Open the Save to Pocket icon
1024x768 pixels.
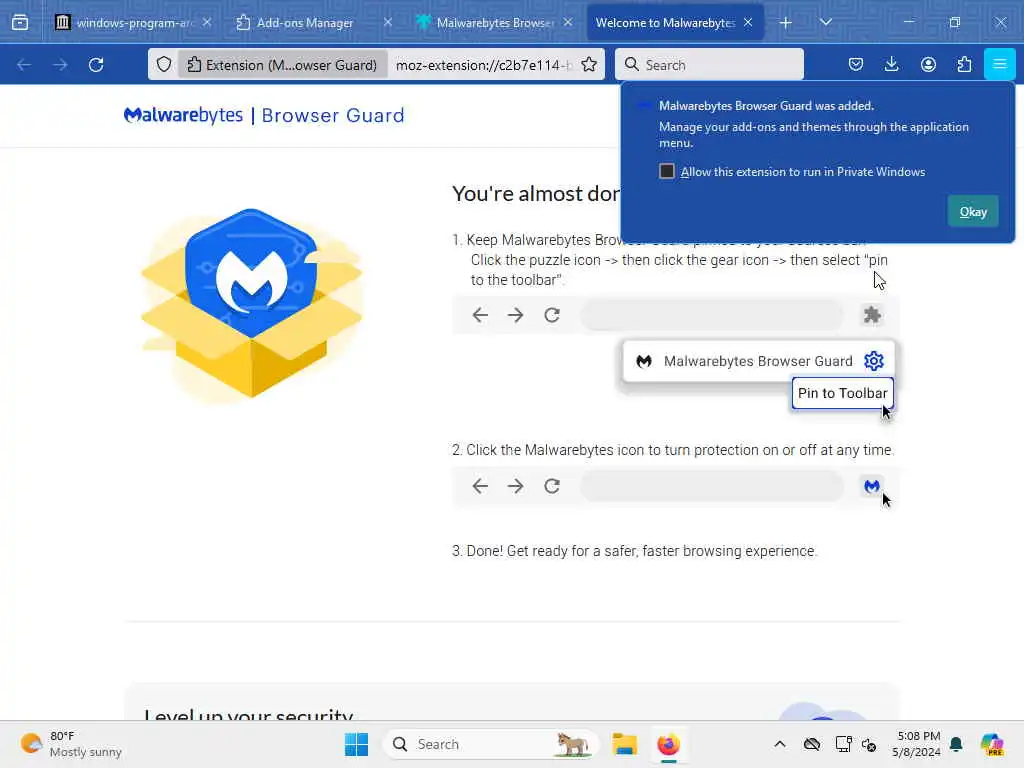pos(856,64)
